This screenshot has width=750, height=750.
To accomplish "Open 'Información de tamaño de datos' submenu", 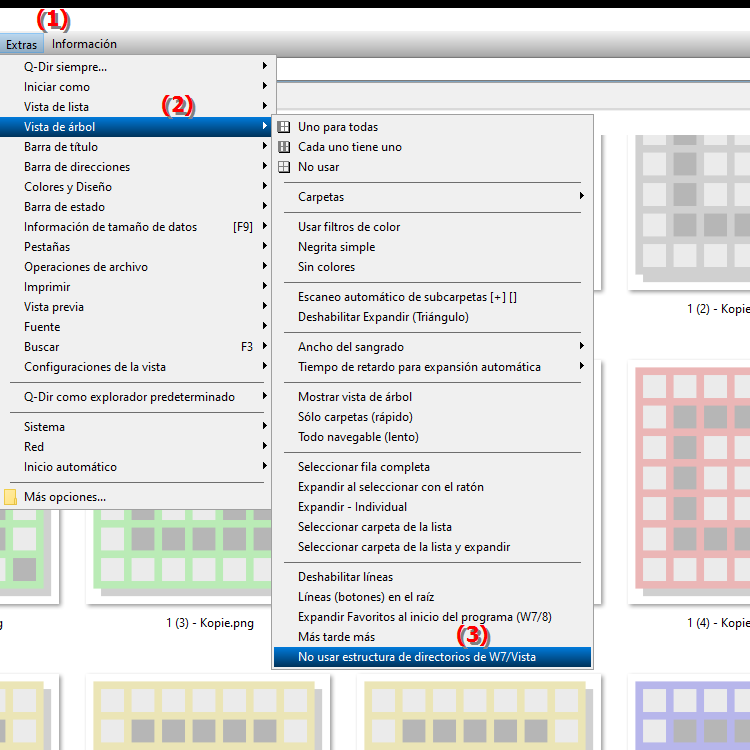I will [x=136, y=227].
